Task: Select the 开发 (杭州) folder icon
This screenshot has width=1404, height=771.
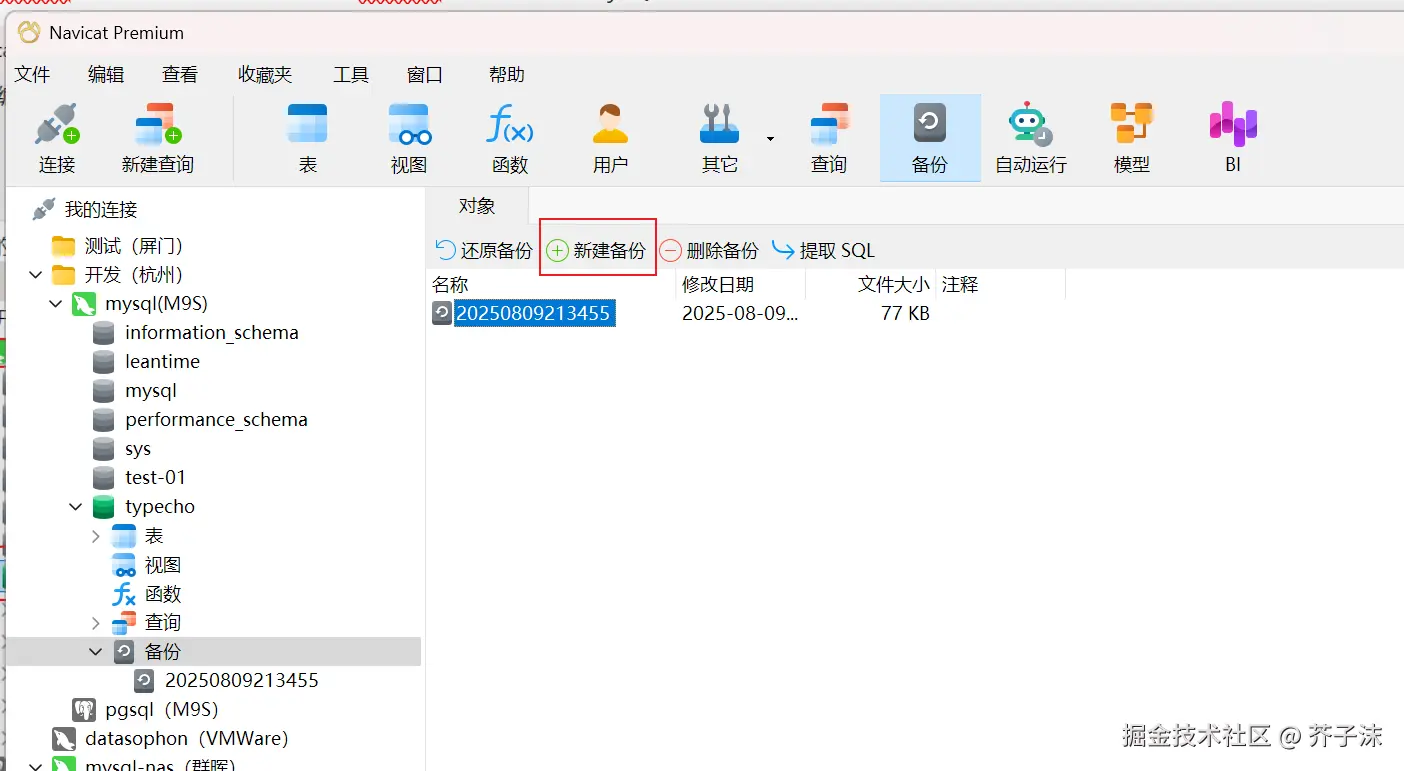Action: point(64,275)
